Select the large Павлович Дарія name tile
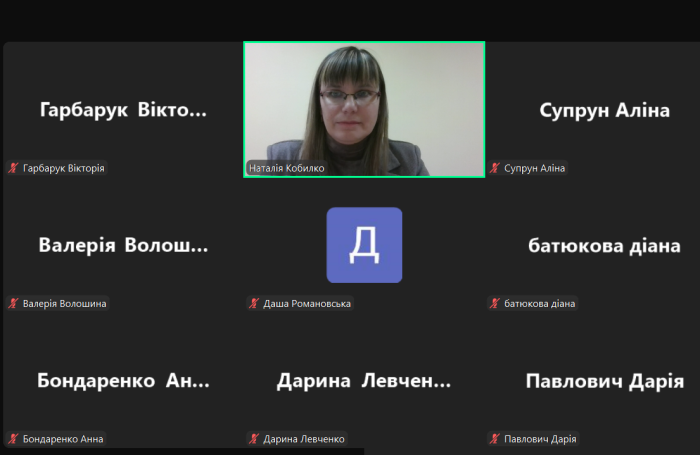This screenshot has width=700, height=455. (x=604, y=381)
